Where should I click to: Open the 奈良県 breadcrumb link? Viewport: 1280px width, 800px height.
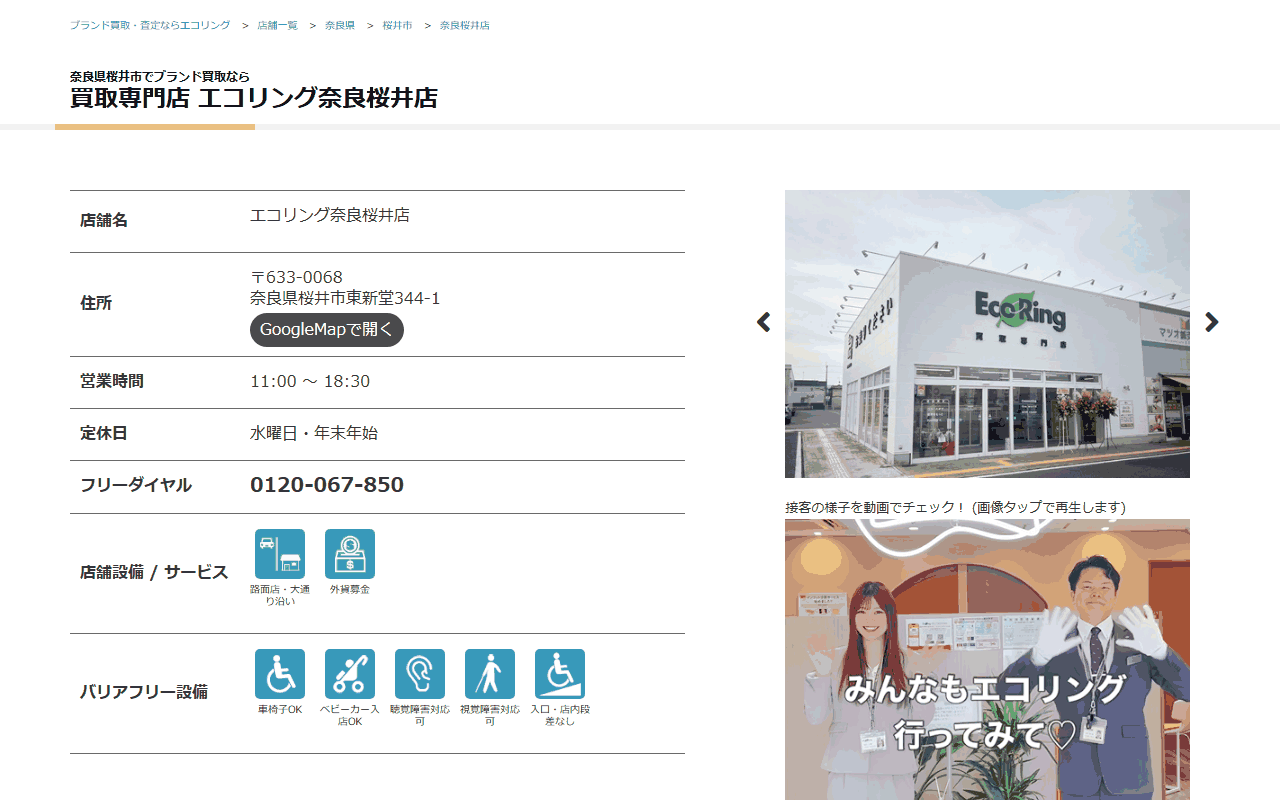coord(340,25)
